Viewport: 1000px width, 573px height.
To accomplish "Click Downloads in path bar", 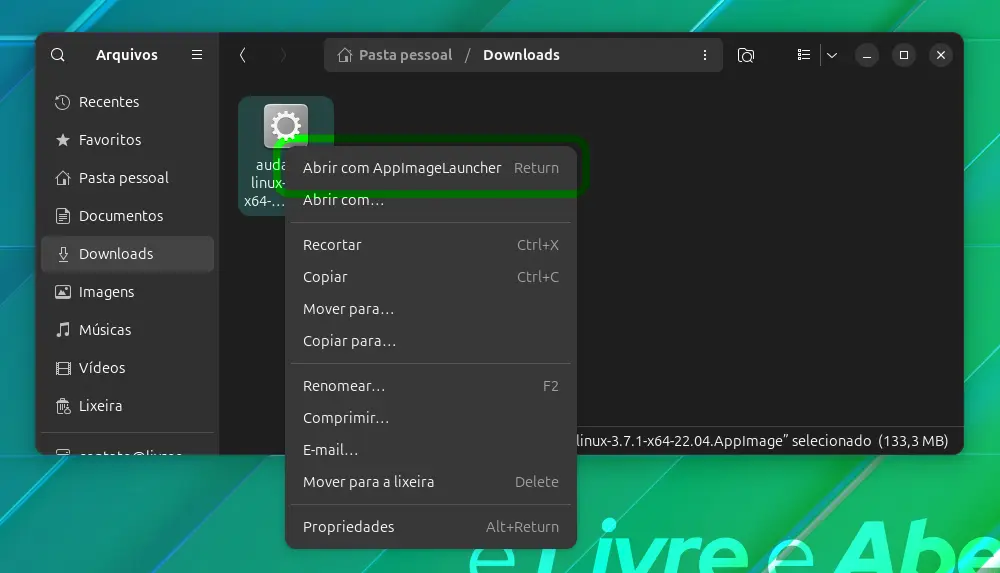I will pos(521,55).
